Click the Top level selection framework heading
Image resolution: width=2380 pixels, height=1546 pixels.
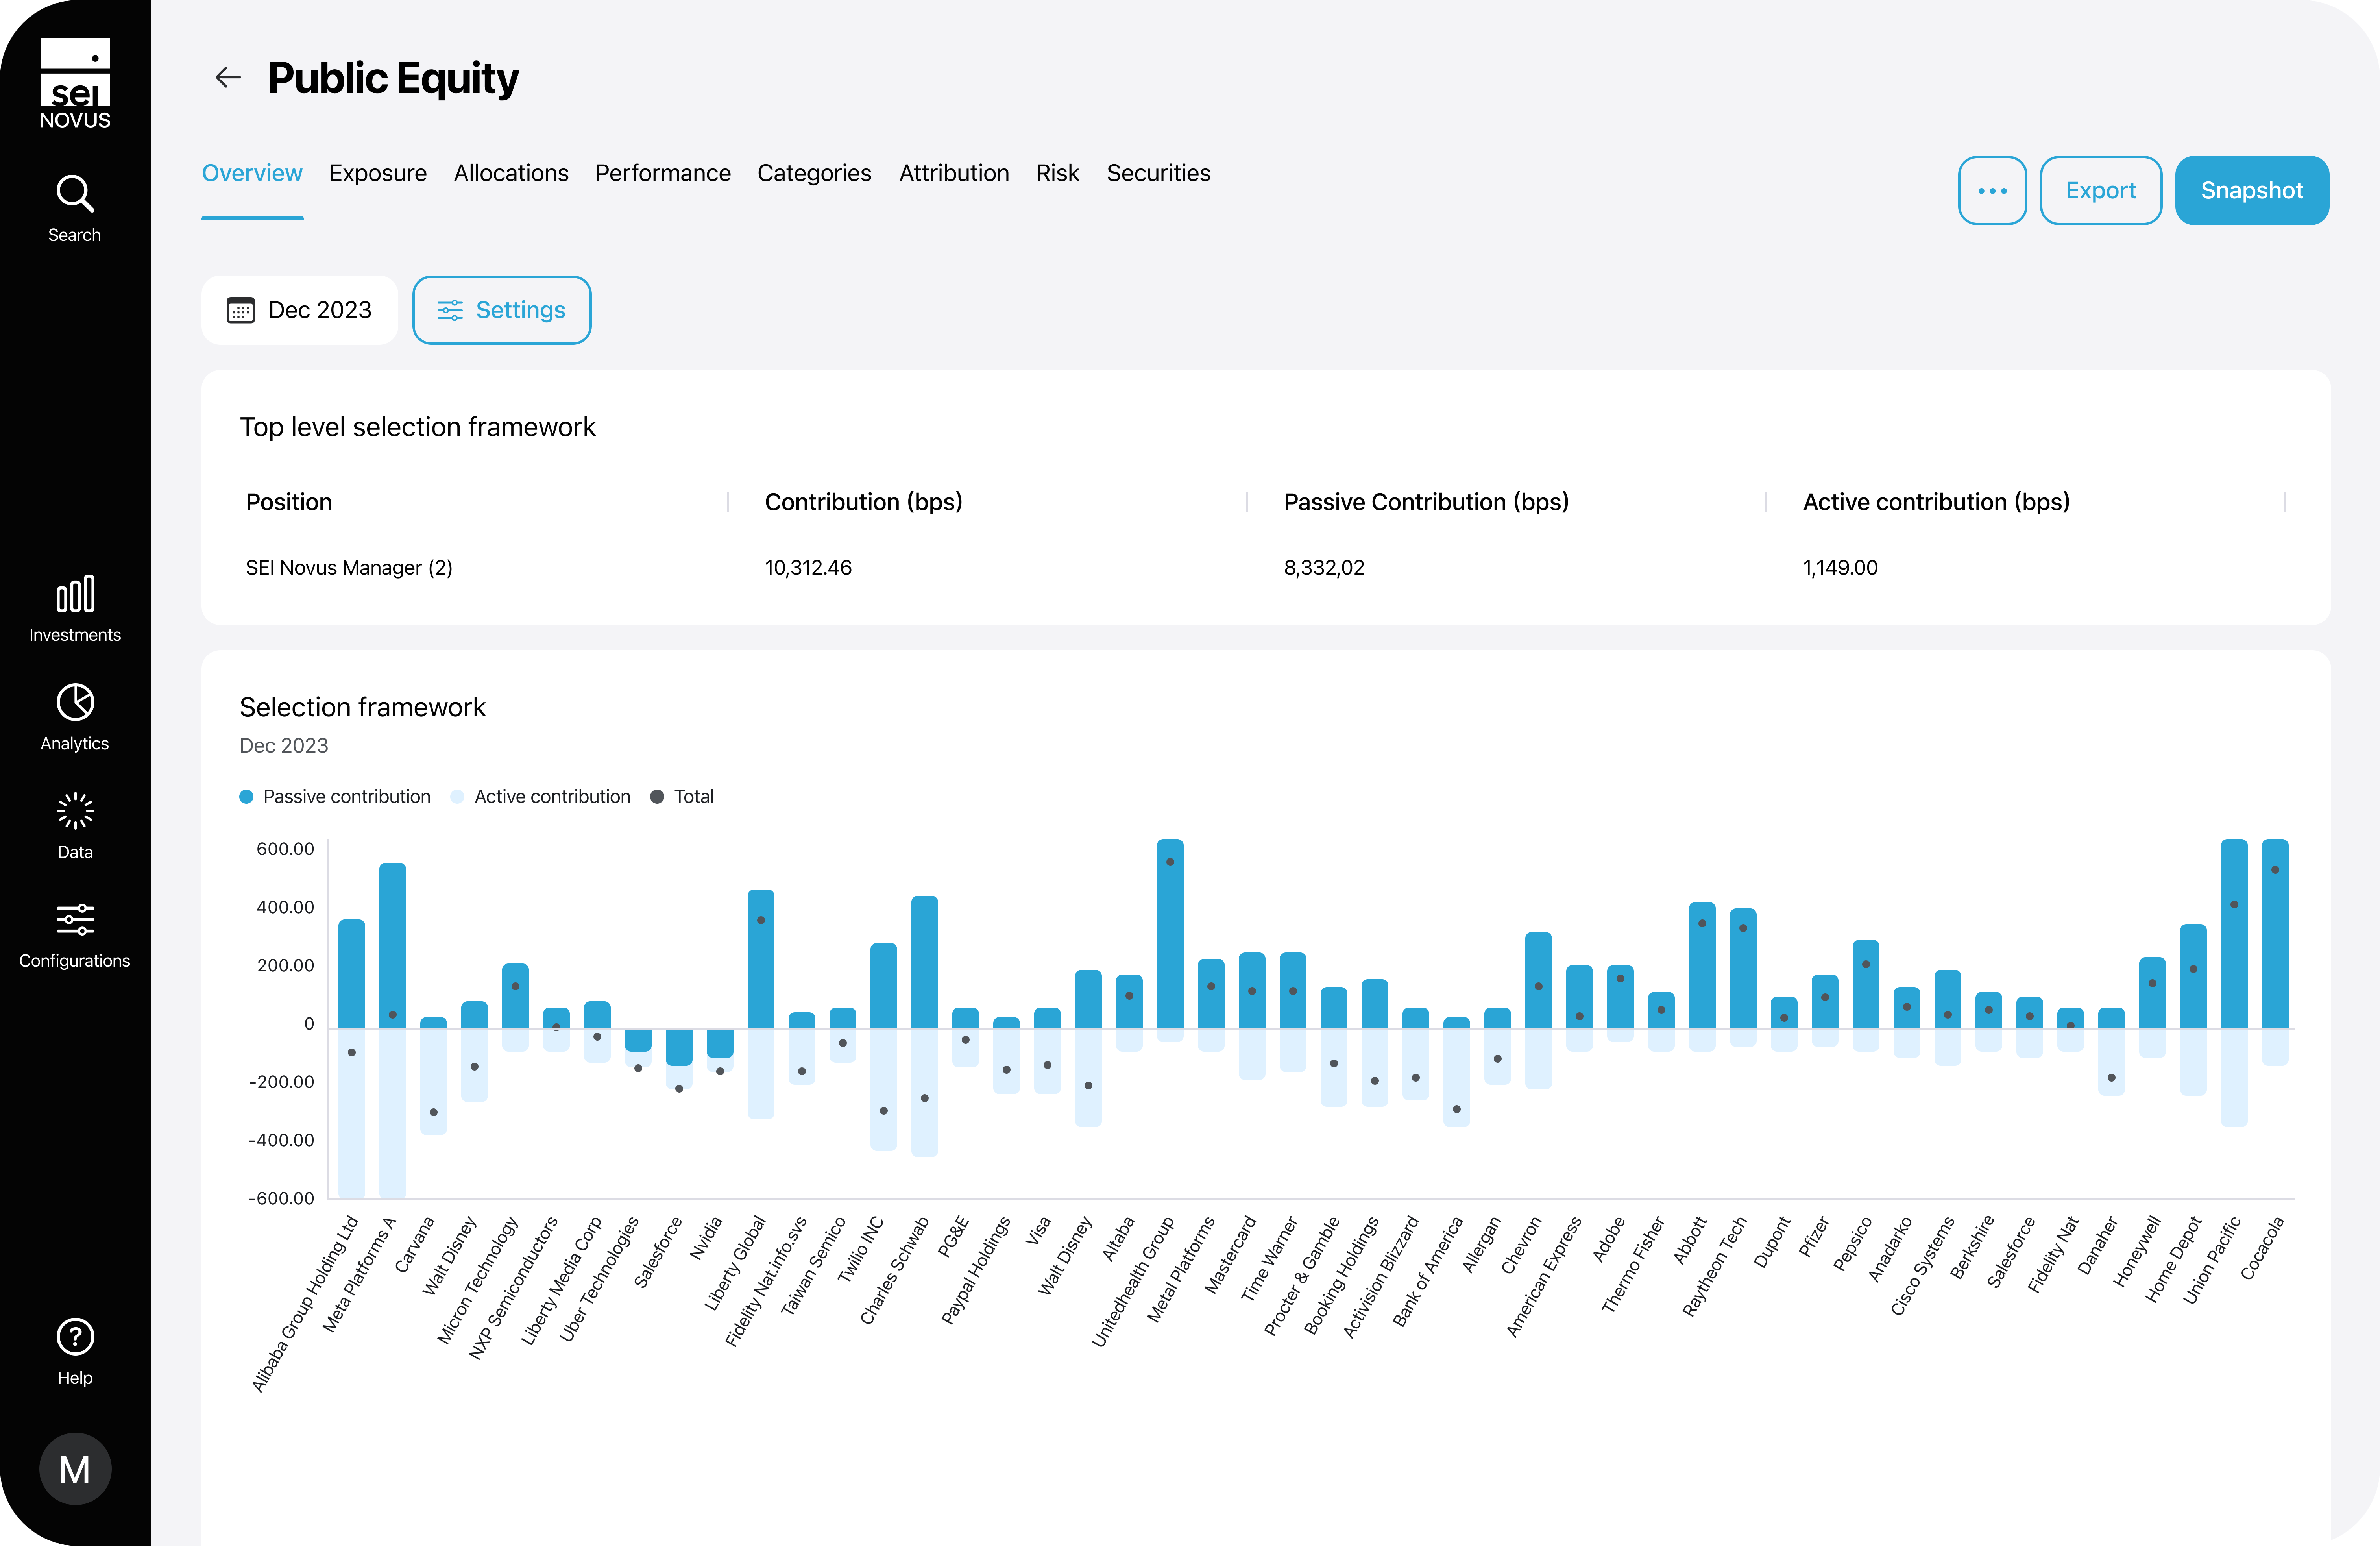pos(418,427)
